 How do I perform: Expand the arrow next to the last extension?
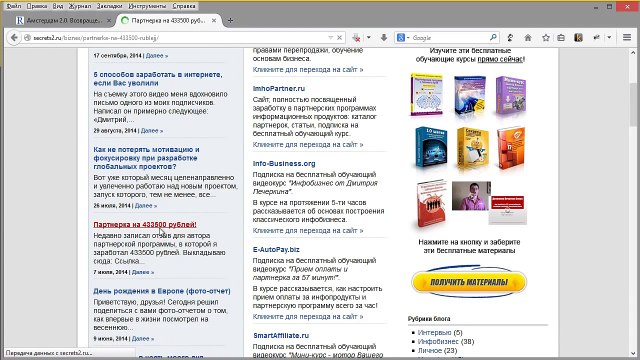click(609, 38)
